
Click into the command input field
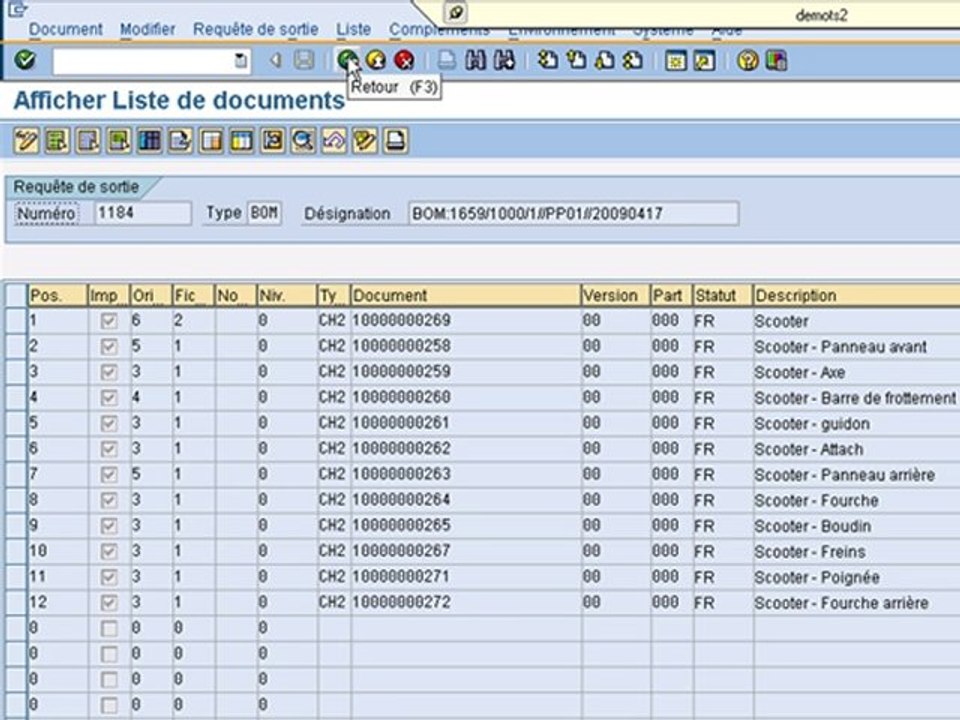click(x=144, y=61)
